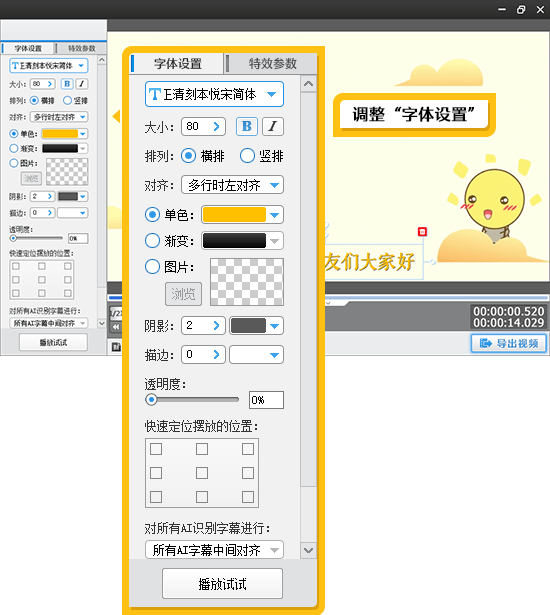550x615 pixels.
Task: Click timecode 00:00:00.520
Action: (508, 311)
